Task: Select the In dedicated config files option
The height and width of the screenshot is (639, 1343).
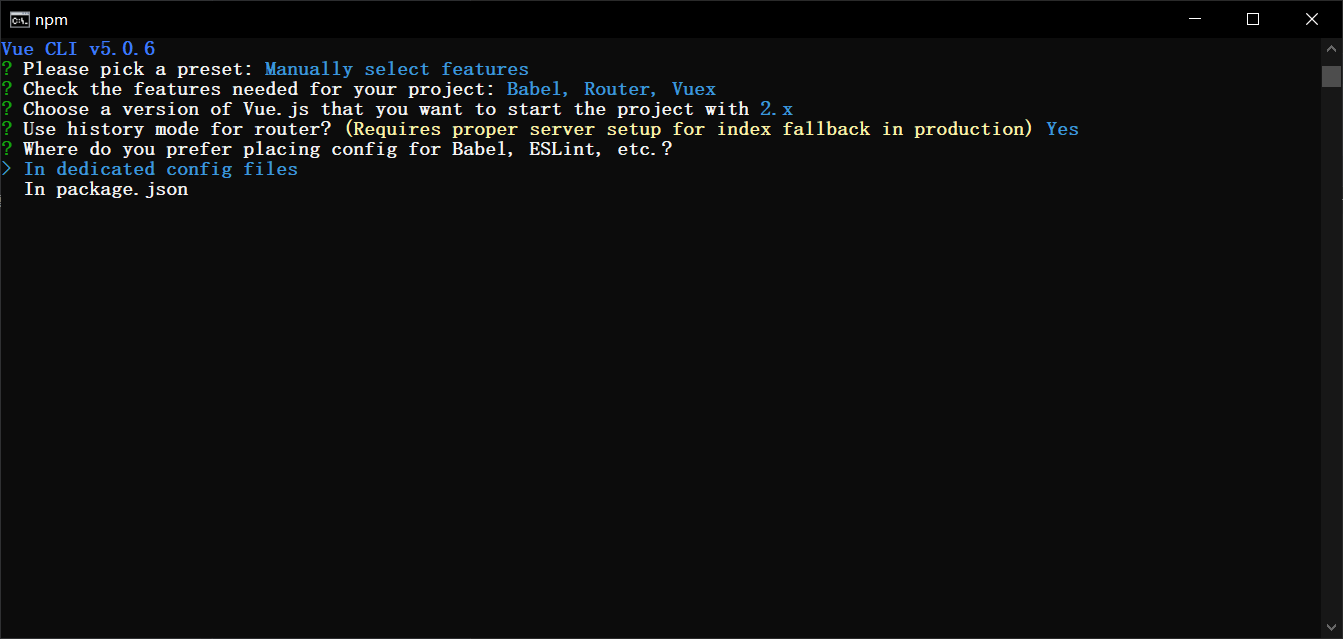Action: pos(160,168)
